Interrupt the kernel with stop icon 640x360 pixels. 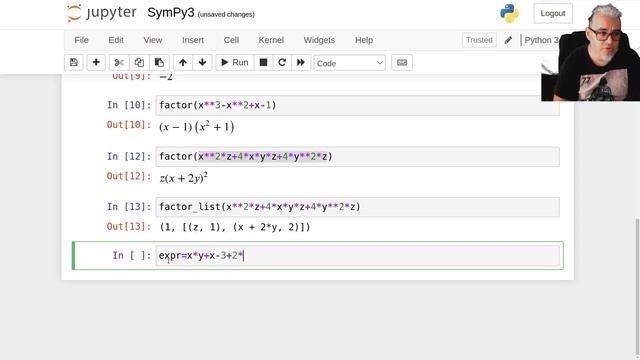[x=263, y=62]
